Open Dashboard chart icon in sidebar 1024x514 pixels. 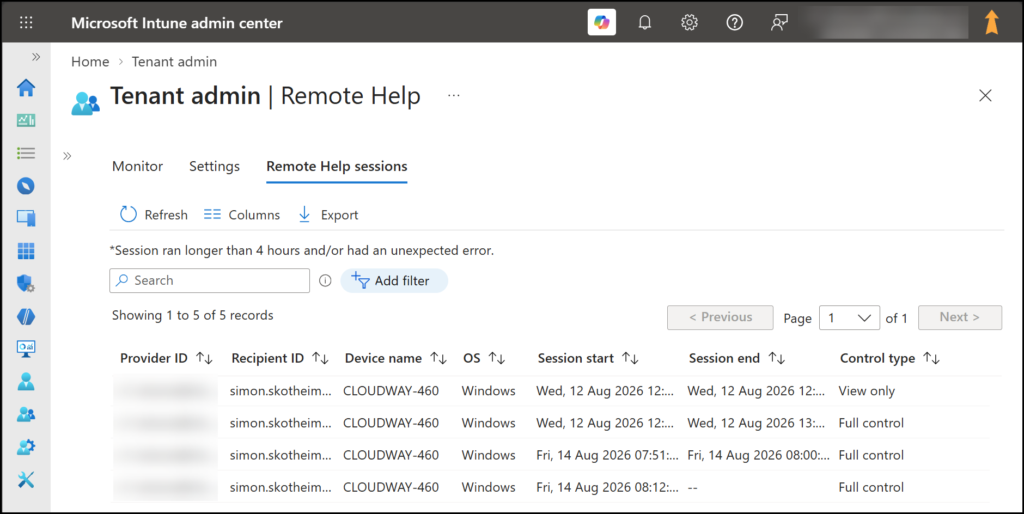tap(26, 120)
